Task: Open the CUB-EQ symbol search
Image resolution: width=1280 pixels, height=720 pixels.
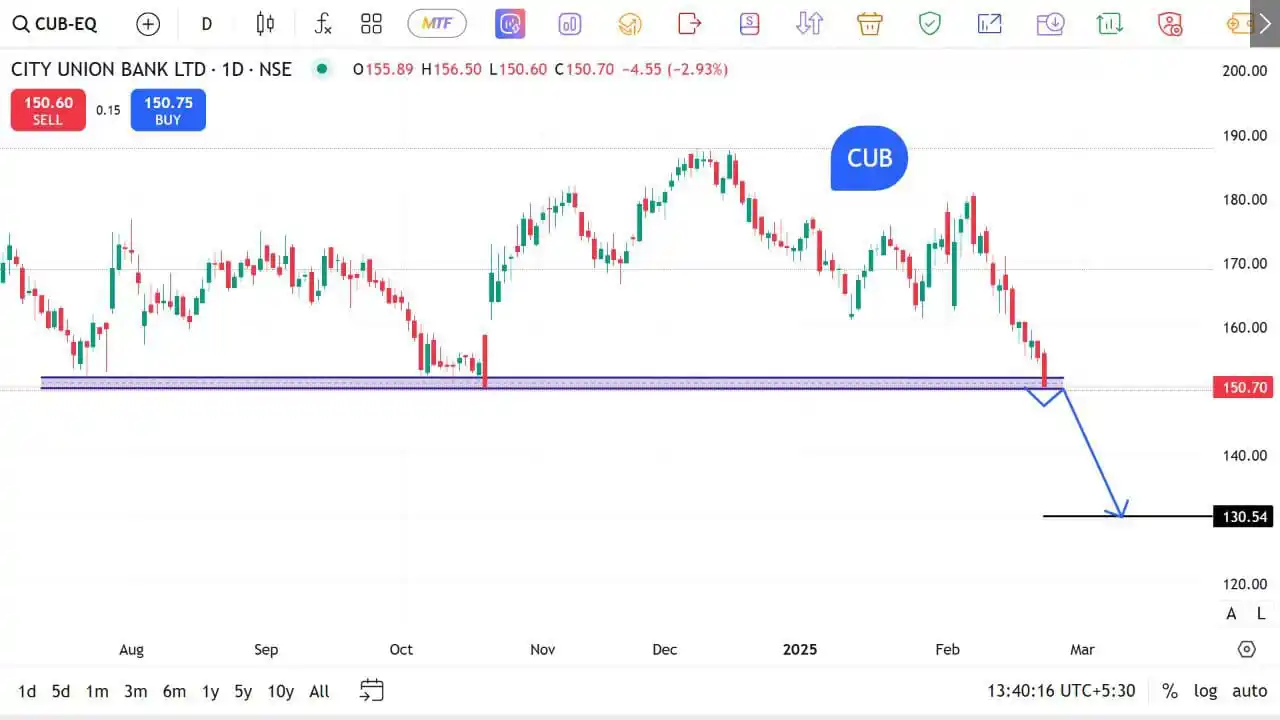Action: [55, 23]
